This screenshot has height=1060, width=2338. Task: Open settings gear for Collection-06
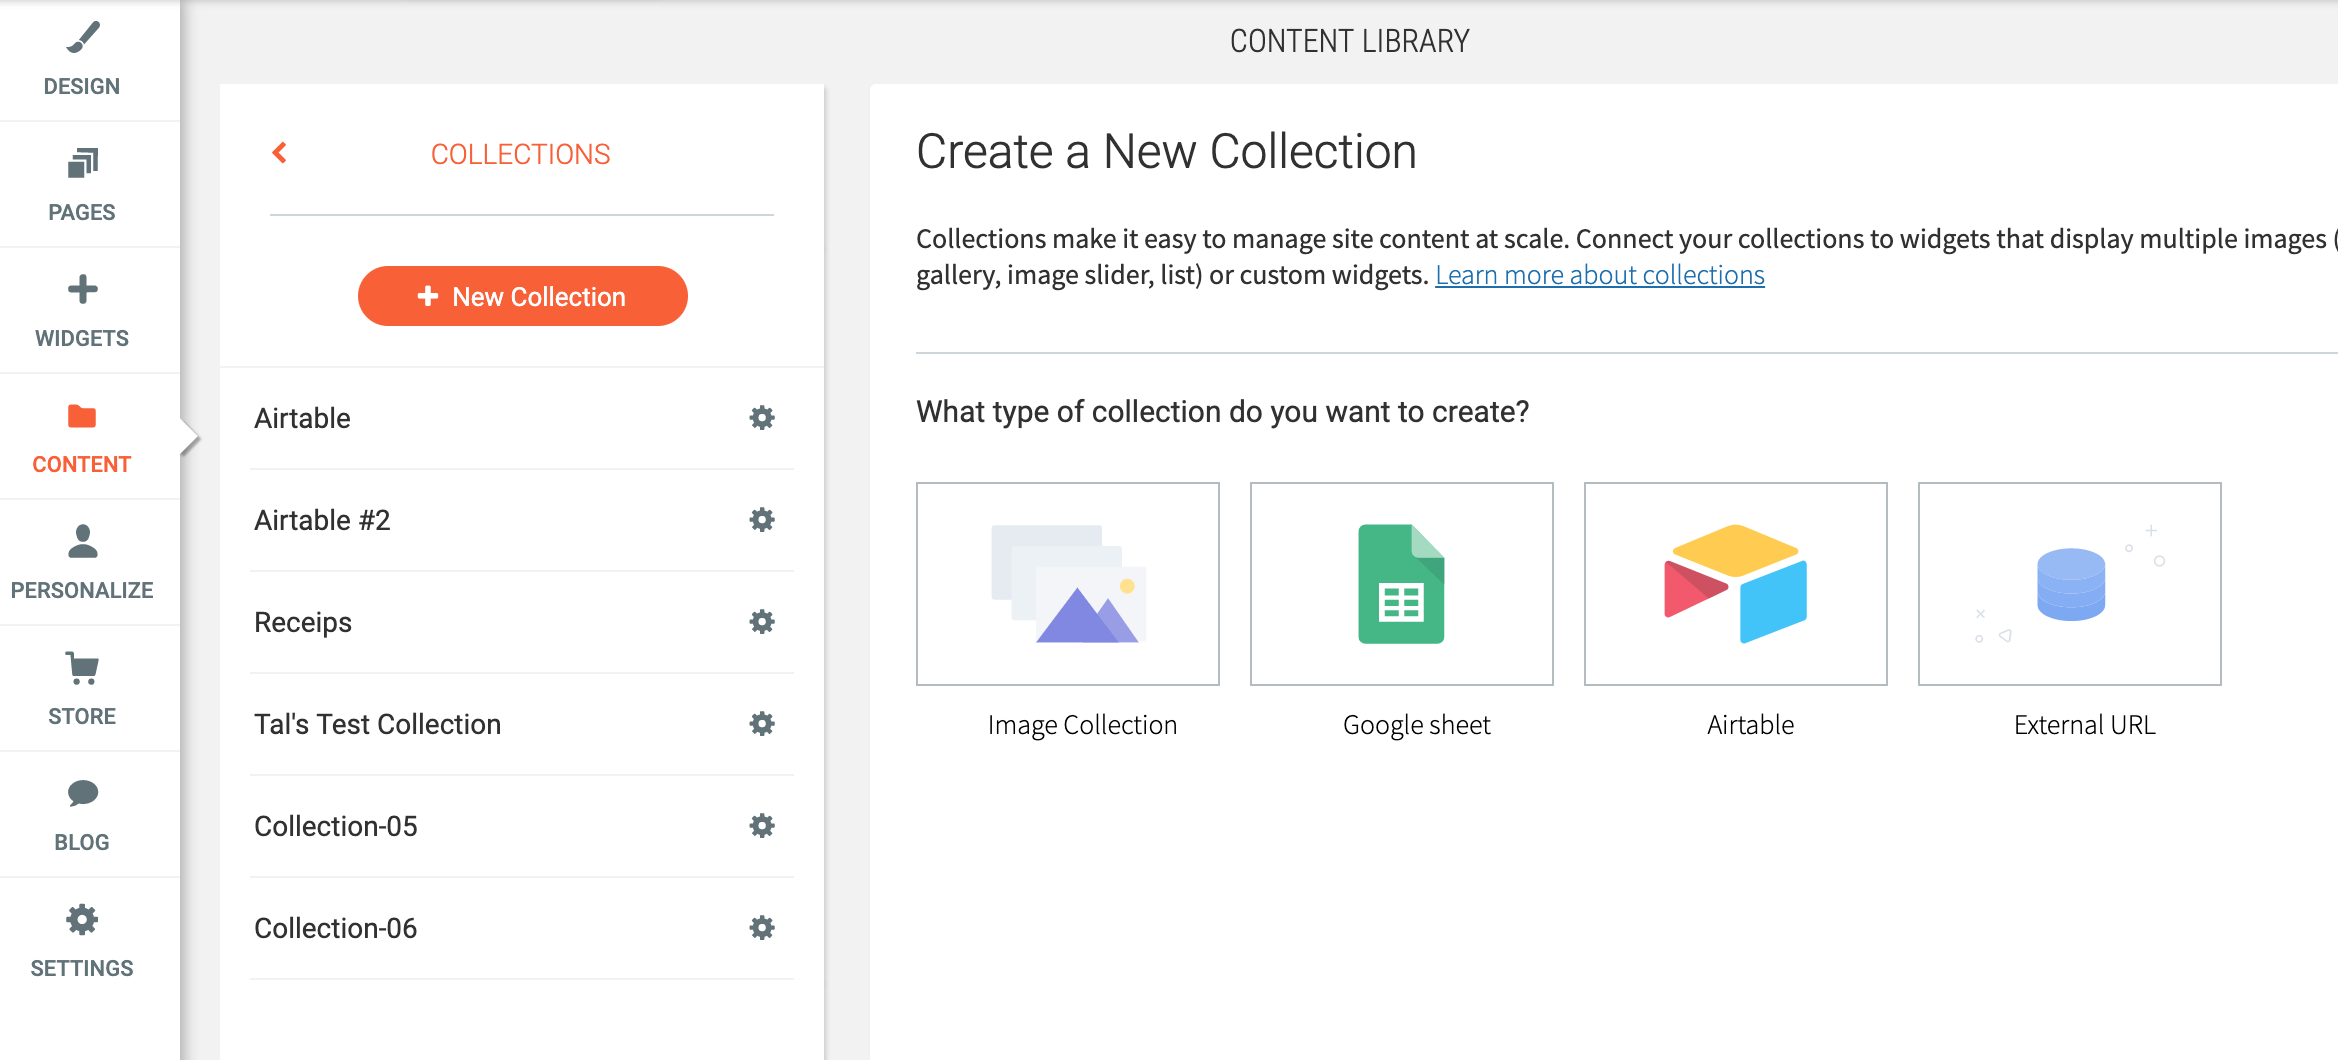click(x=761, y=927)
